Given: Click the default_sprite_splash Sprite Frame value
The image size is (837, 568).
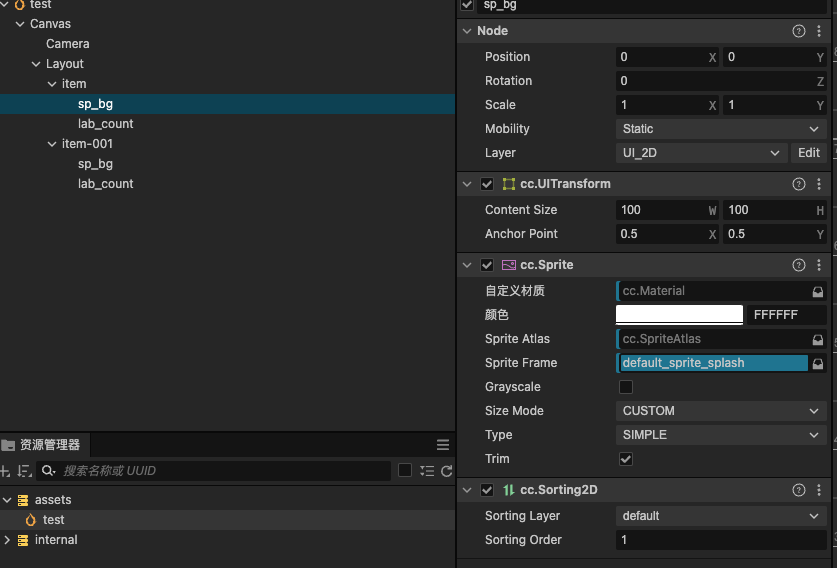Looking at the screenshot, I should [713, 364].
